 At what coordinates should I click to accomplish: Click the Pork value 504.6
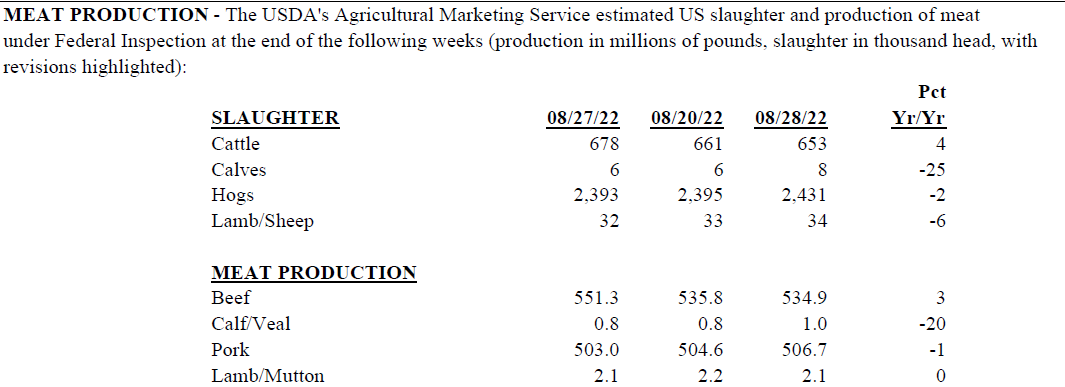pyautogui.click(x=701, y=350)
